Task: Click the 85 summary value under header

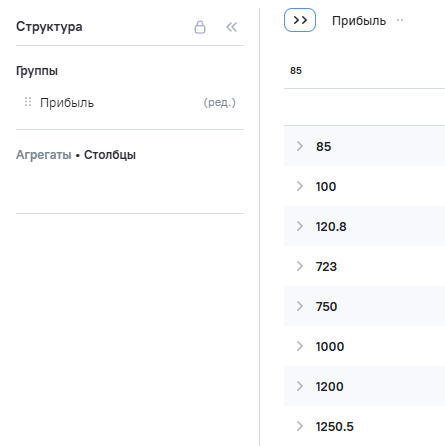Action: [x=296, y=71]
